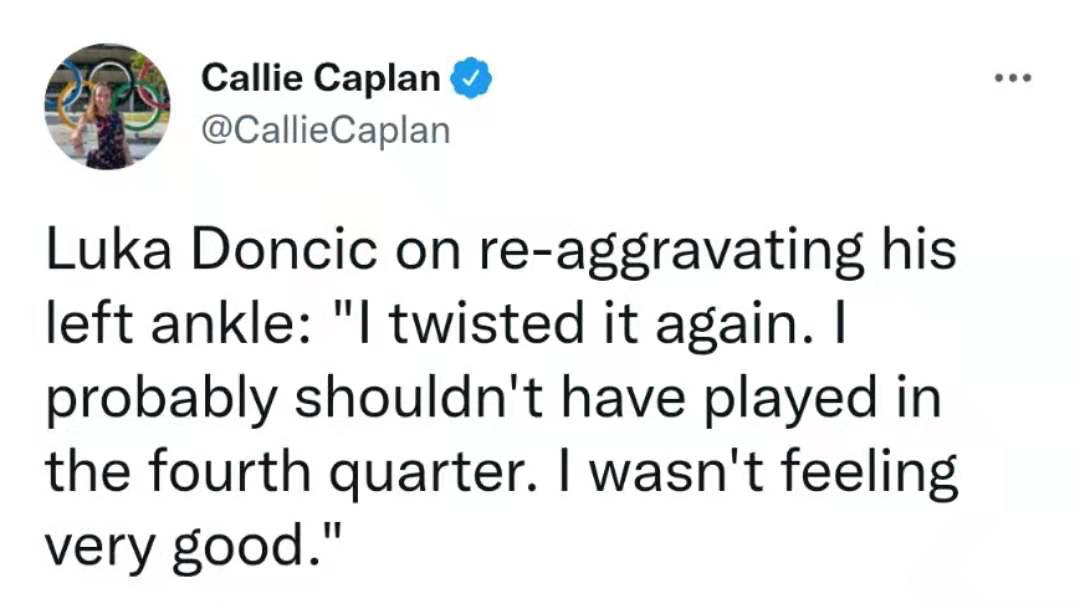Click the word "the" starting the fourth line
This screenshot has width=1080, height=611.
click(x=88, y=473)
